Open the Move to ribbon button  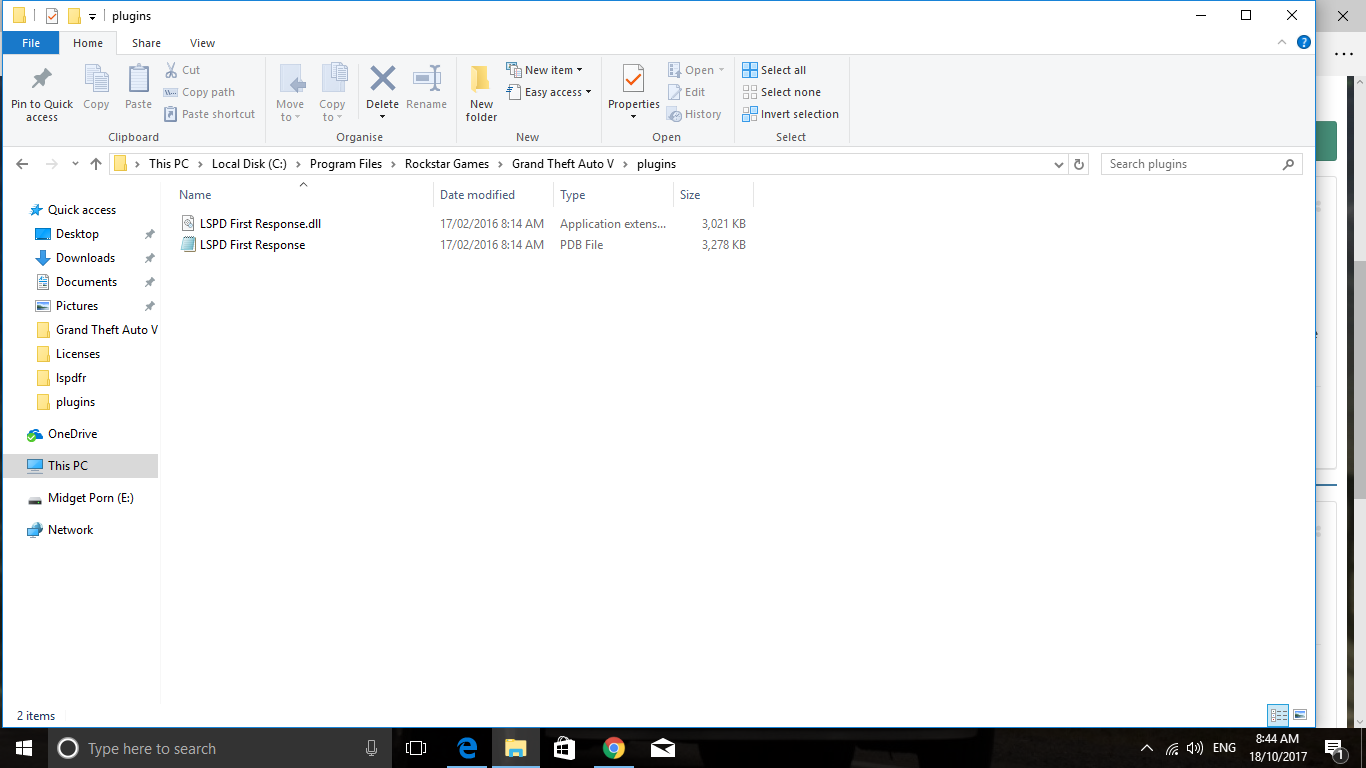point(290,93)
